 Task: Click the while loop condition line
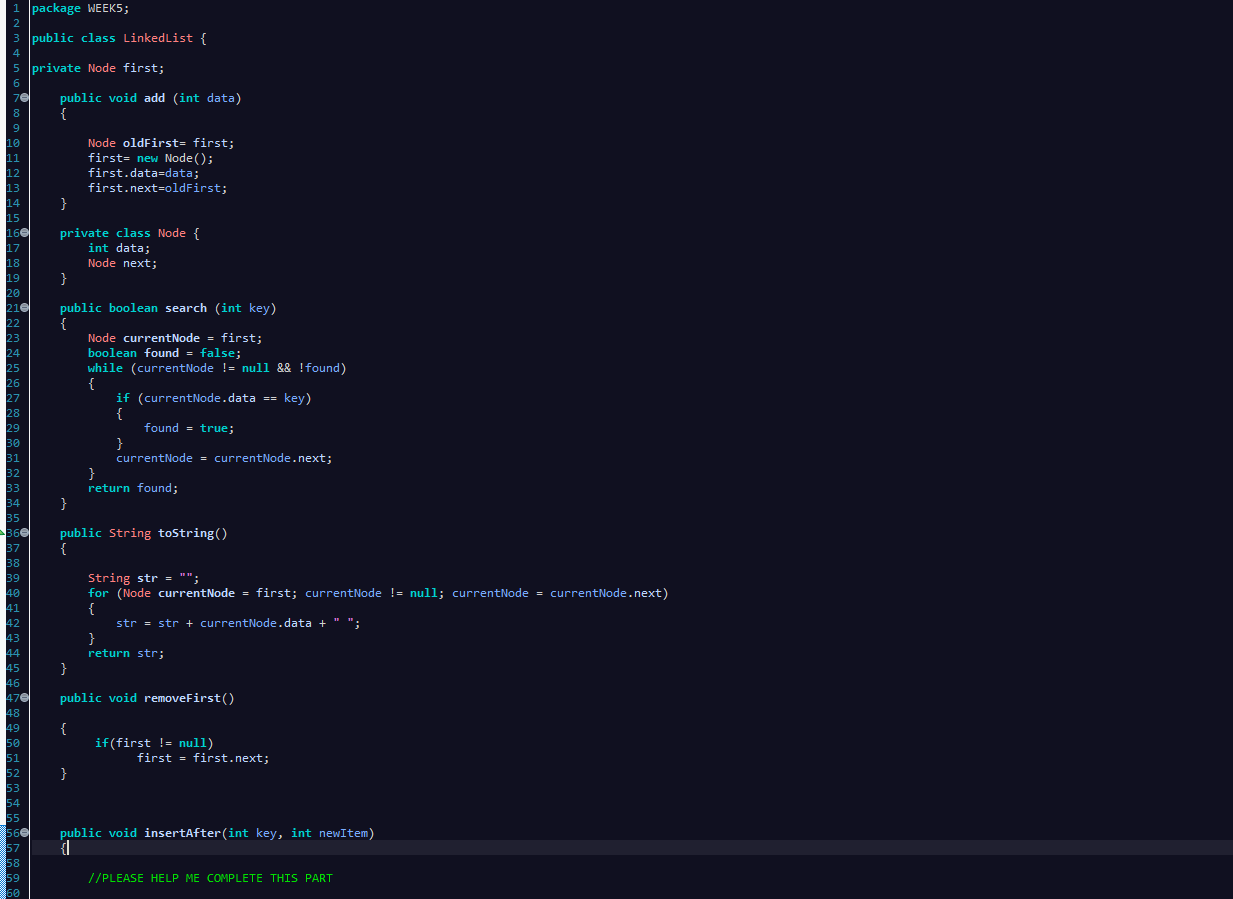[x=217, y=368]
